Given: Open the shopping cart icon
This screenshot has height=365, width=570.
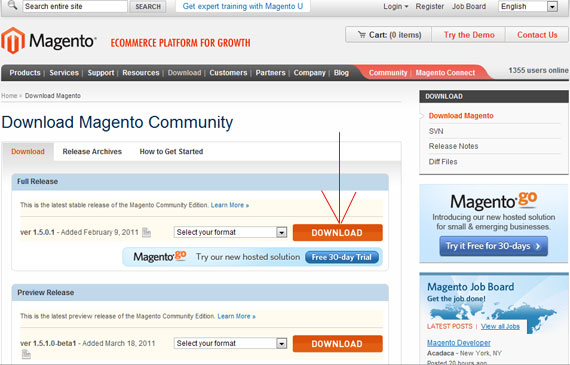Looking at the screenshot, I should point(362,35).
